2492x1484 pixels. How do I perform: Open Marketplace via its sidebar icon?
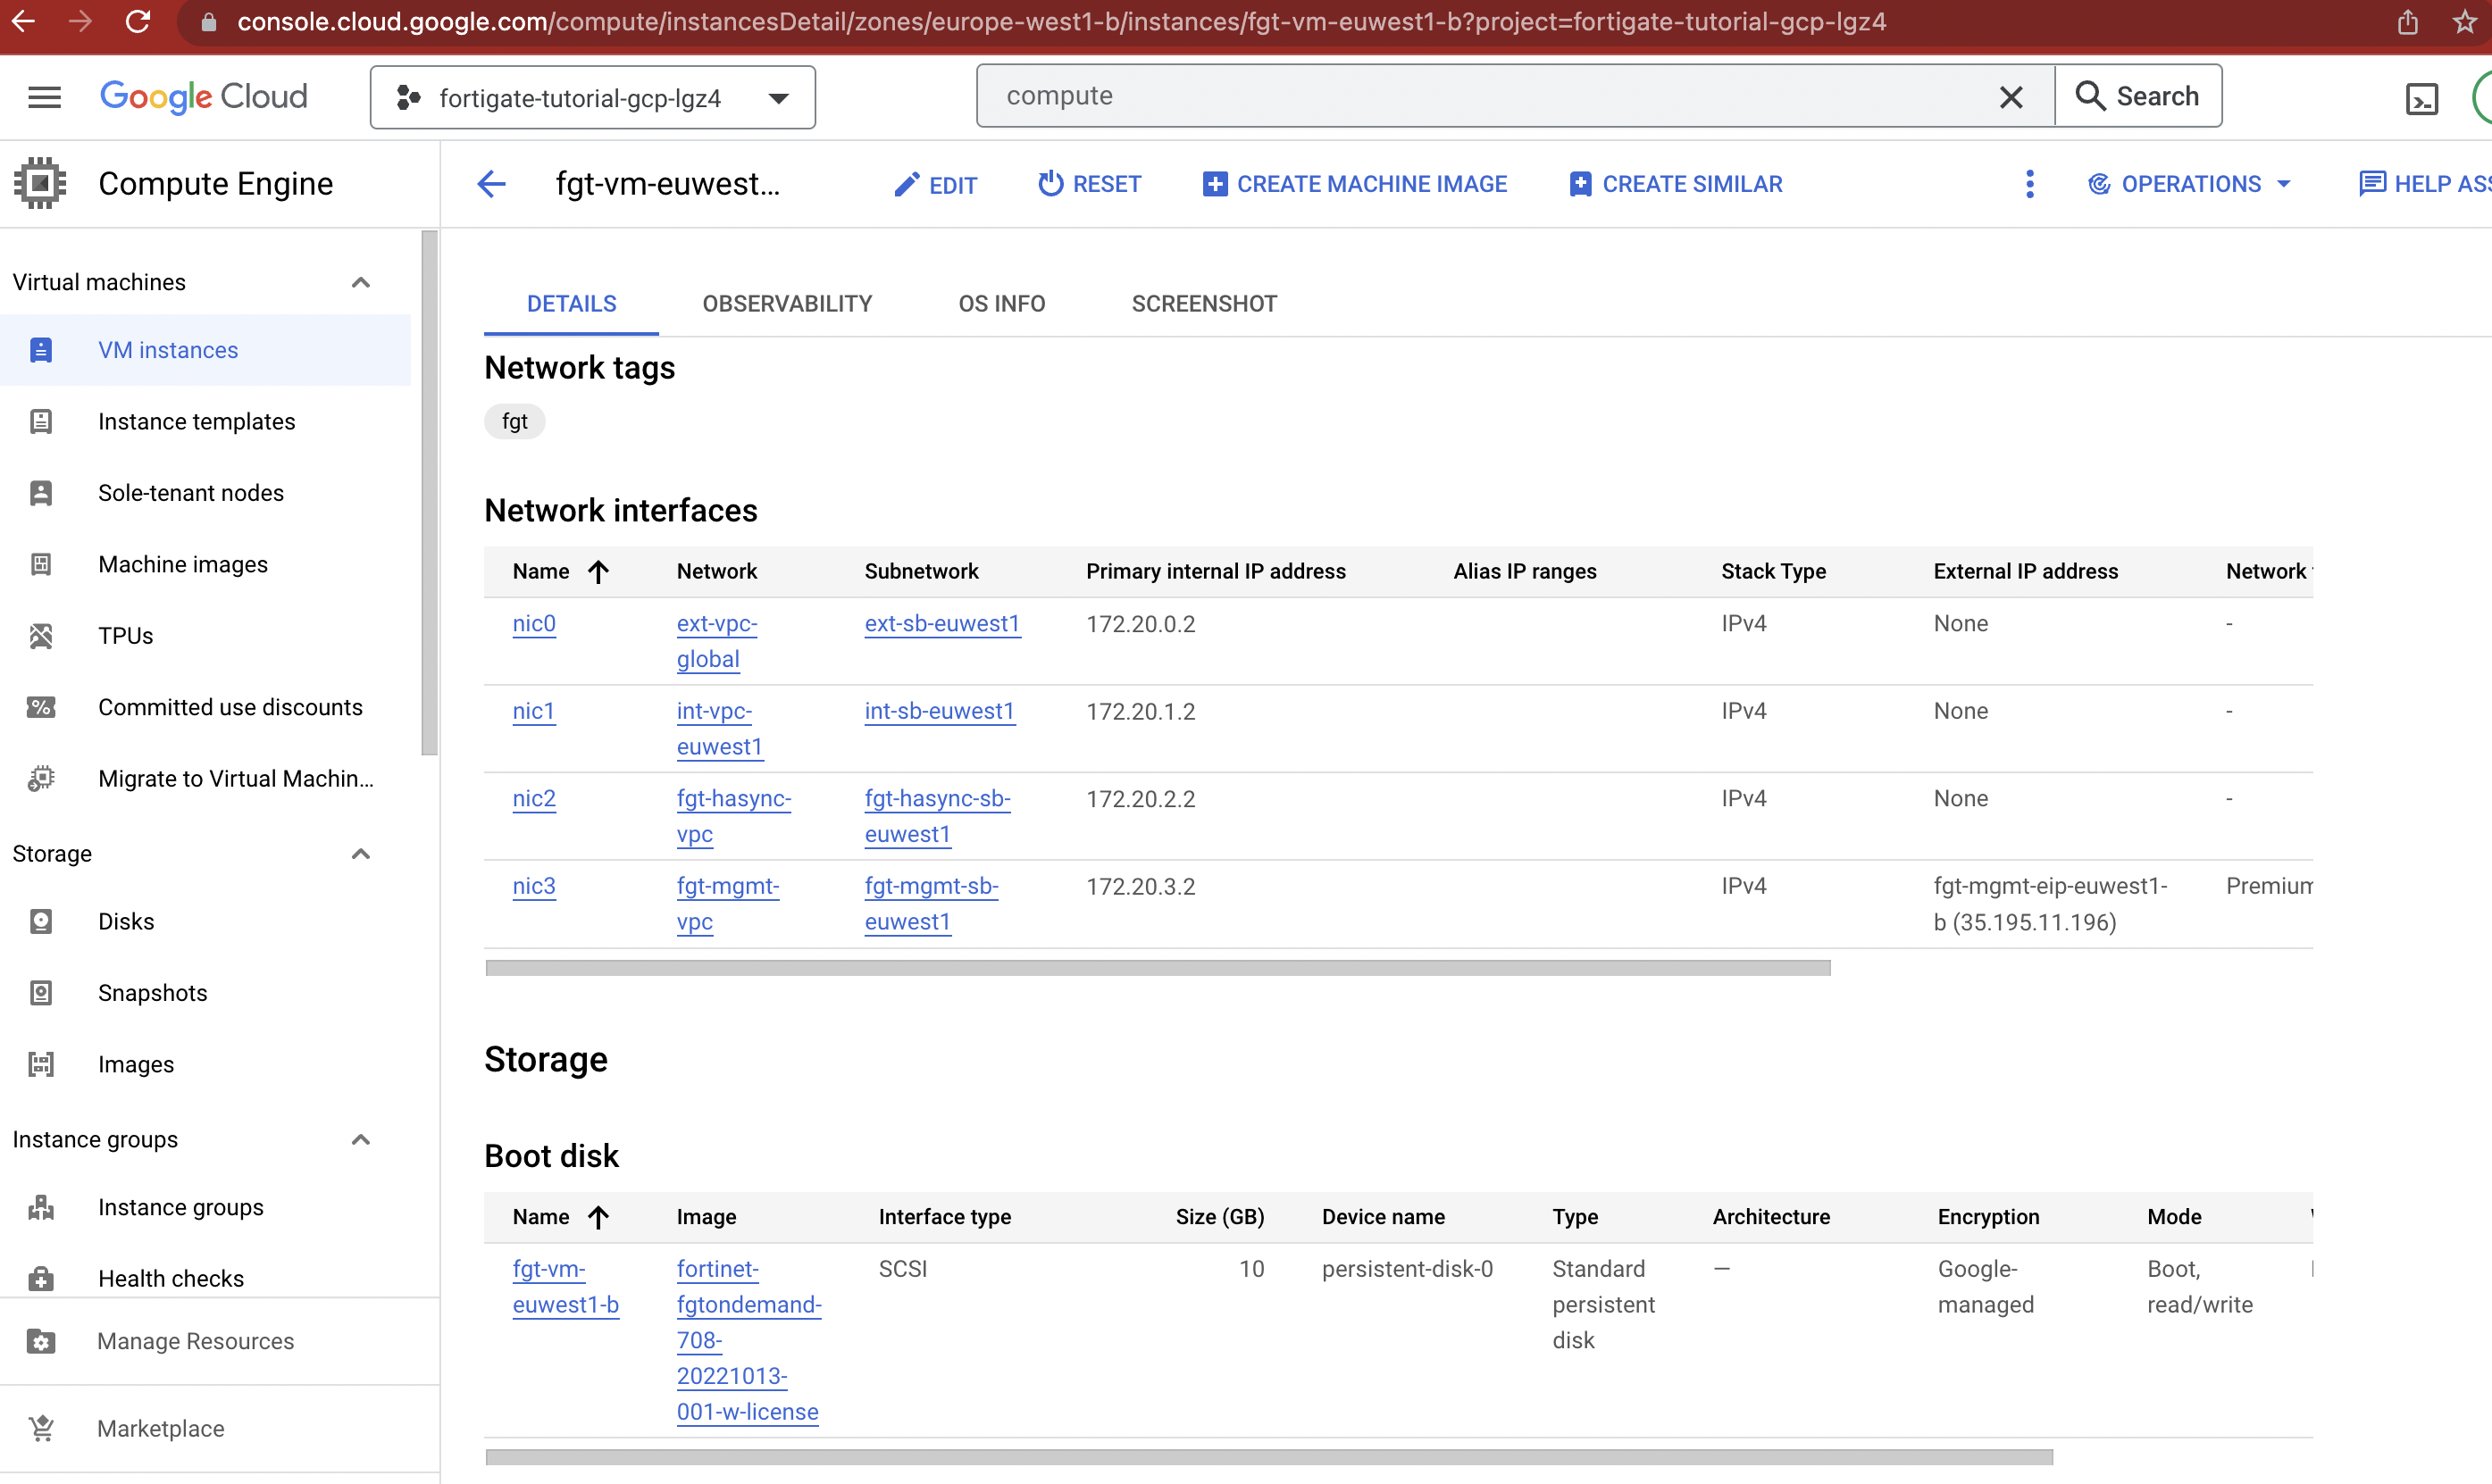pos(40,1428)
